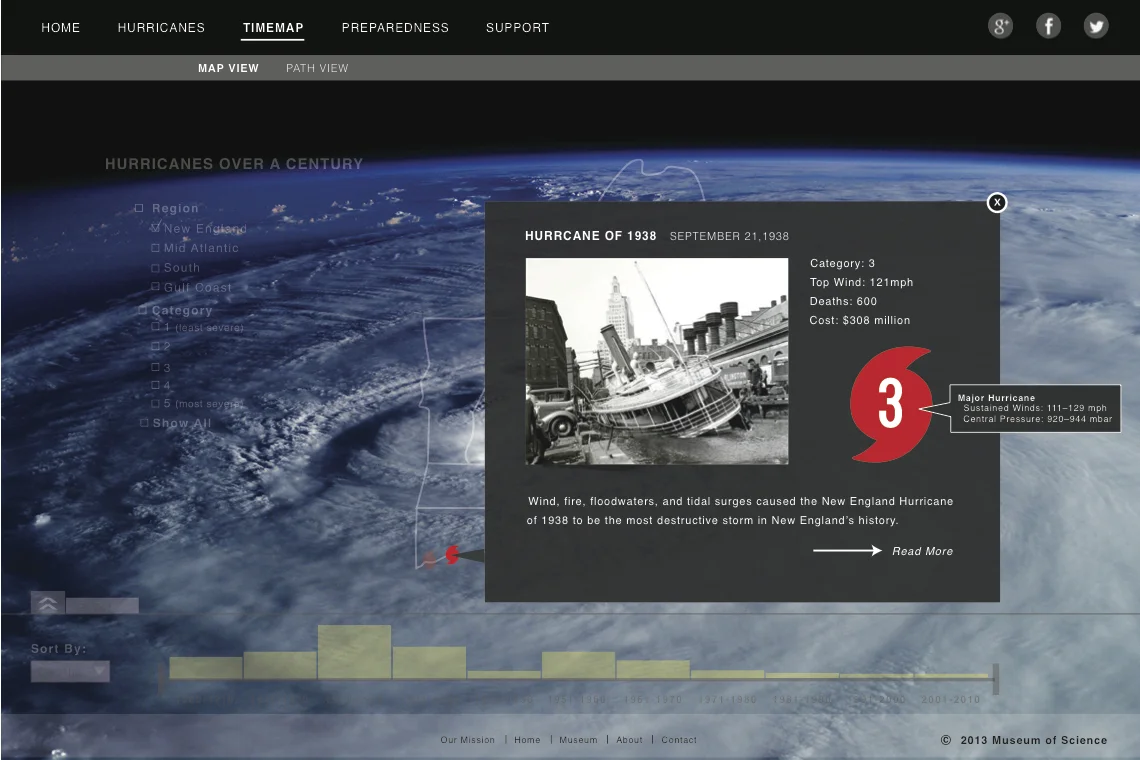Image resolution: width=1140 pixels, height=760 pixels.
Task: Switch to the PATH VIEW tab
Action: [317, 68]
